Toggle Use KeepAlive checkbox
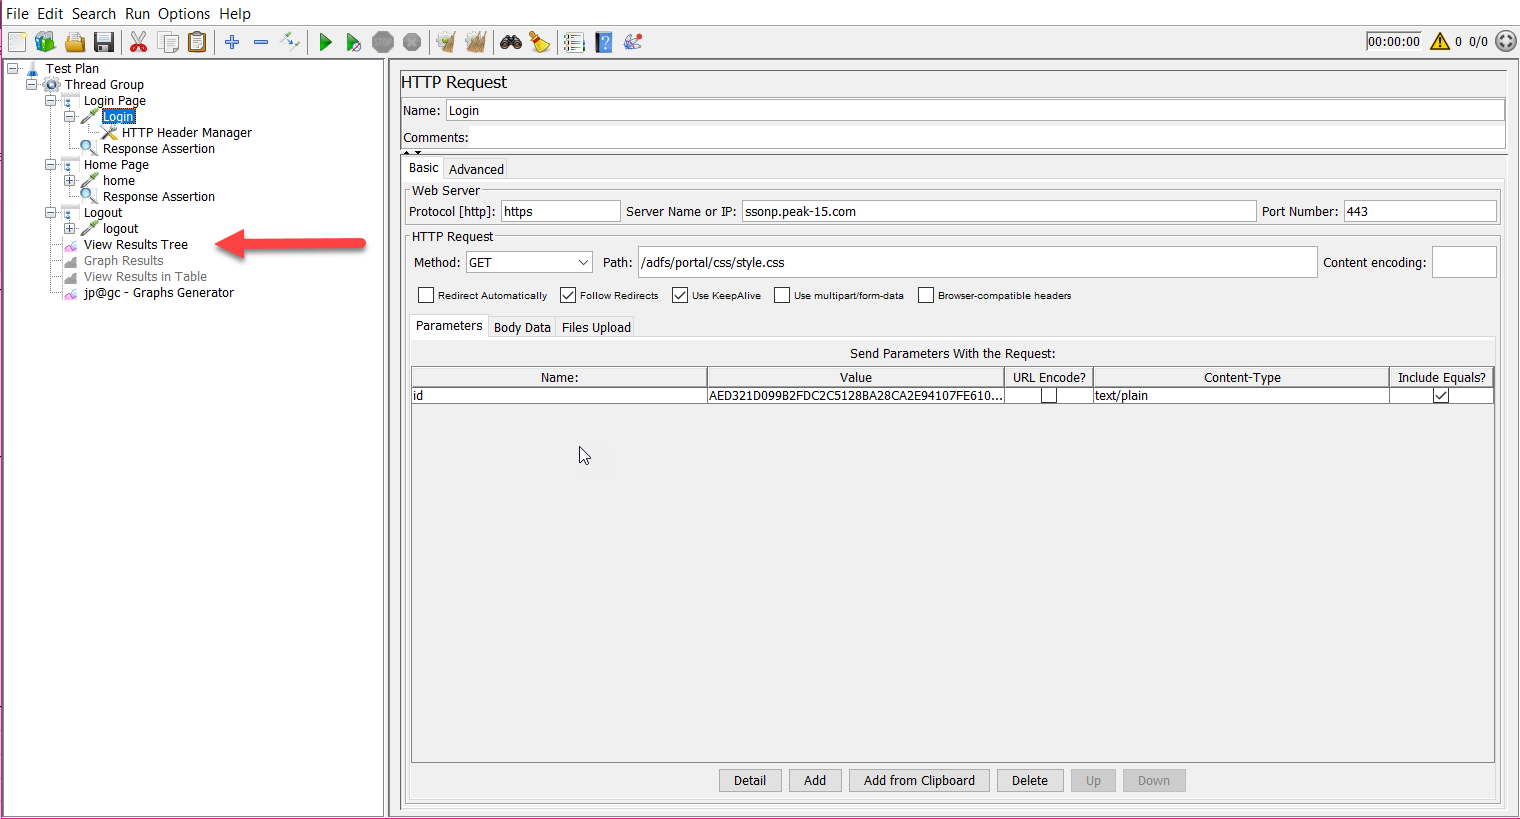The width and height of the screenshot is (1520, 819). 680,295
